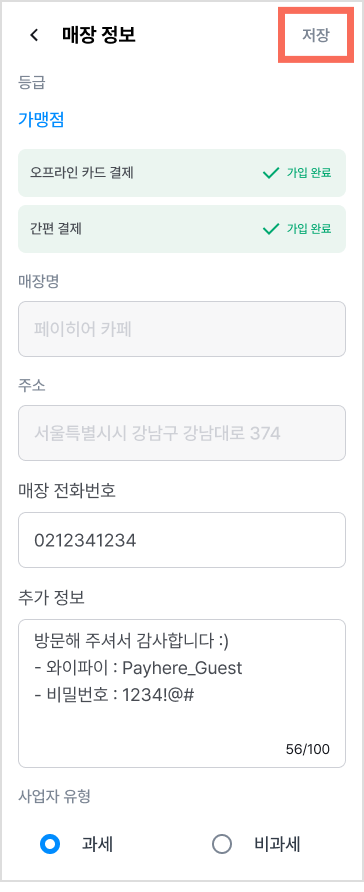
Task: Focus the 추가 정보 text area
Action: click(182, 693)
